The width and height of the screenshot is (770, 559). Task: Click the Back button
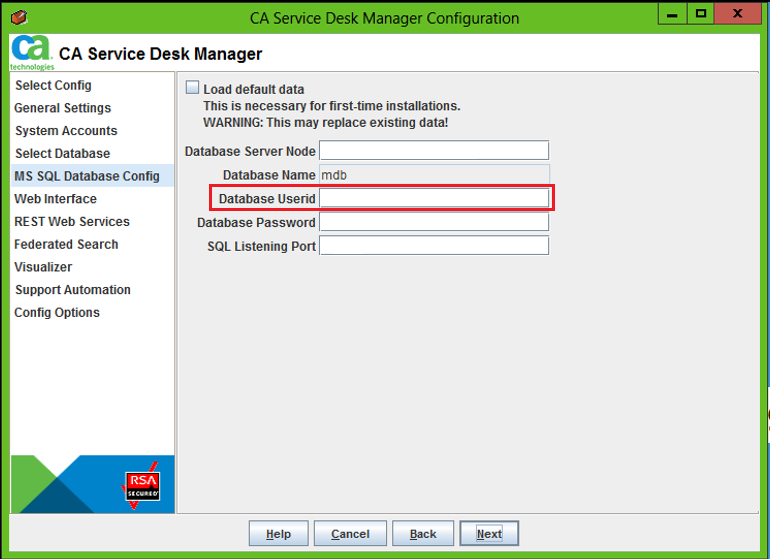pos(423,533)
